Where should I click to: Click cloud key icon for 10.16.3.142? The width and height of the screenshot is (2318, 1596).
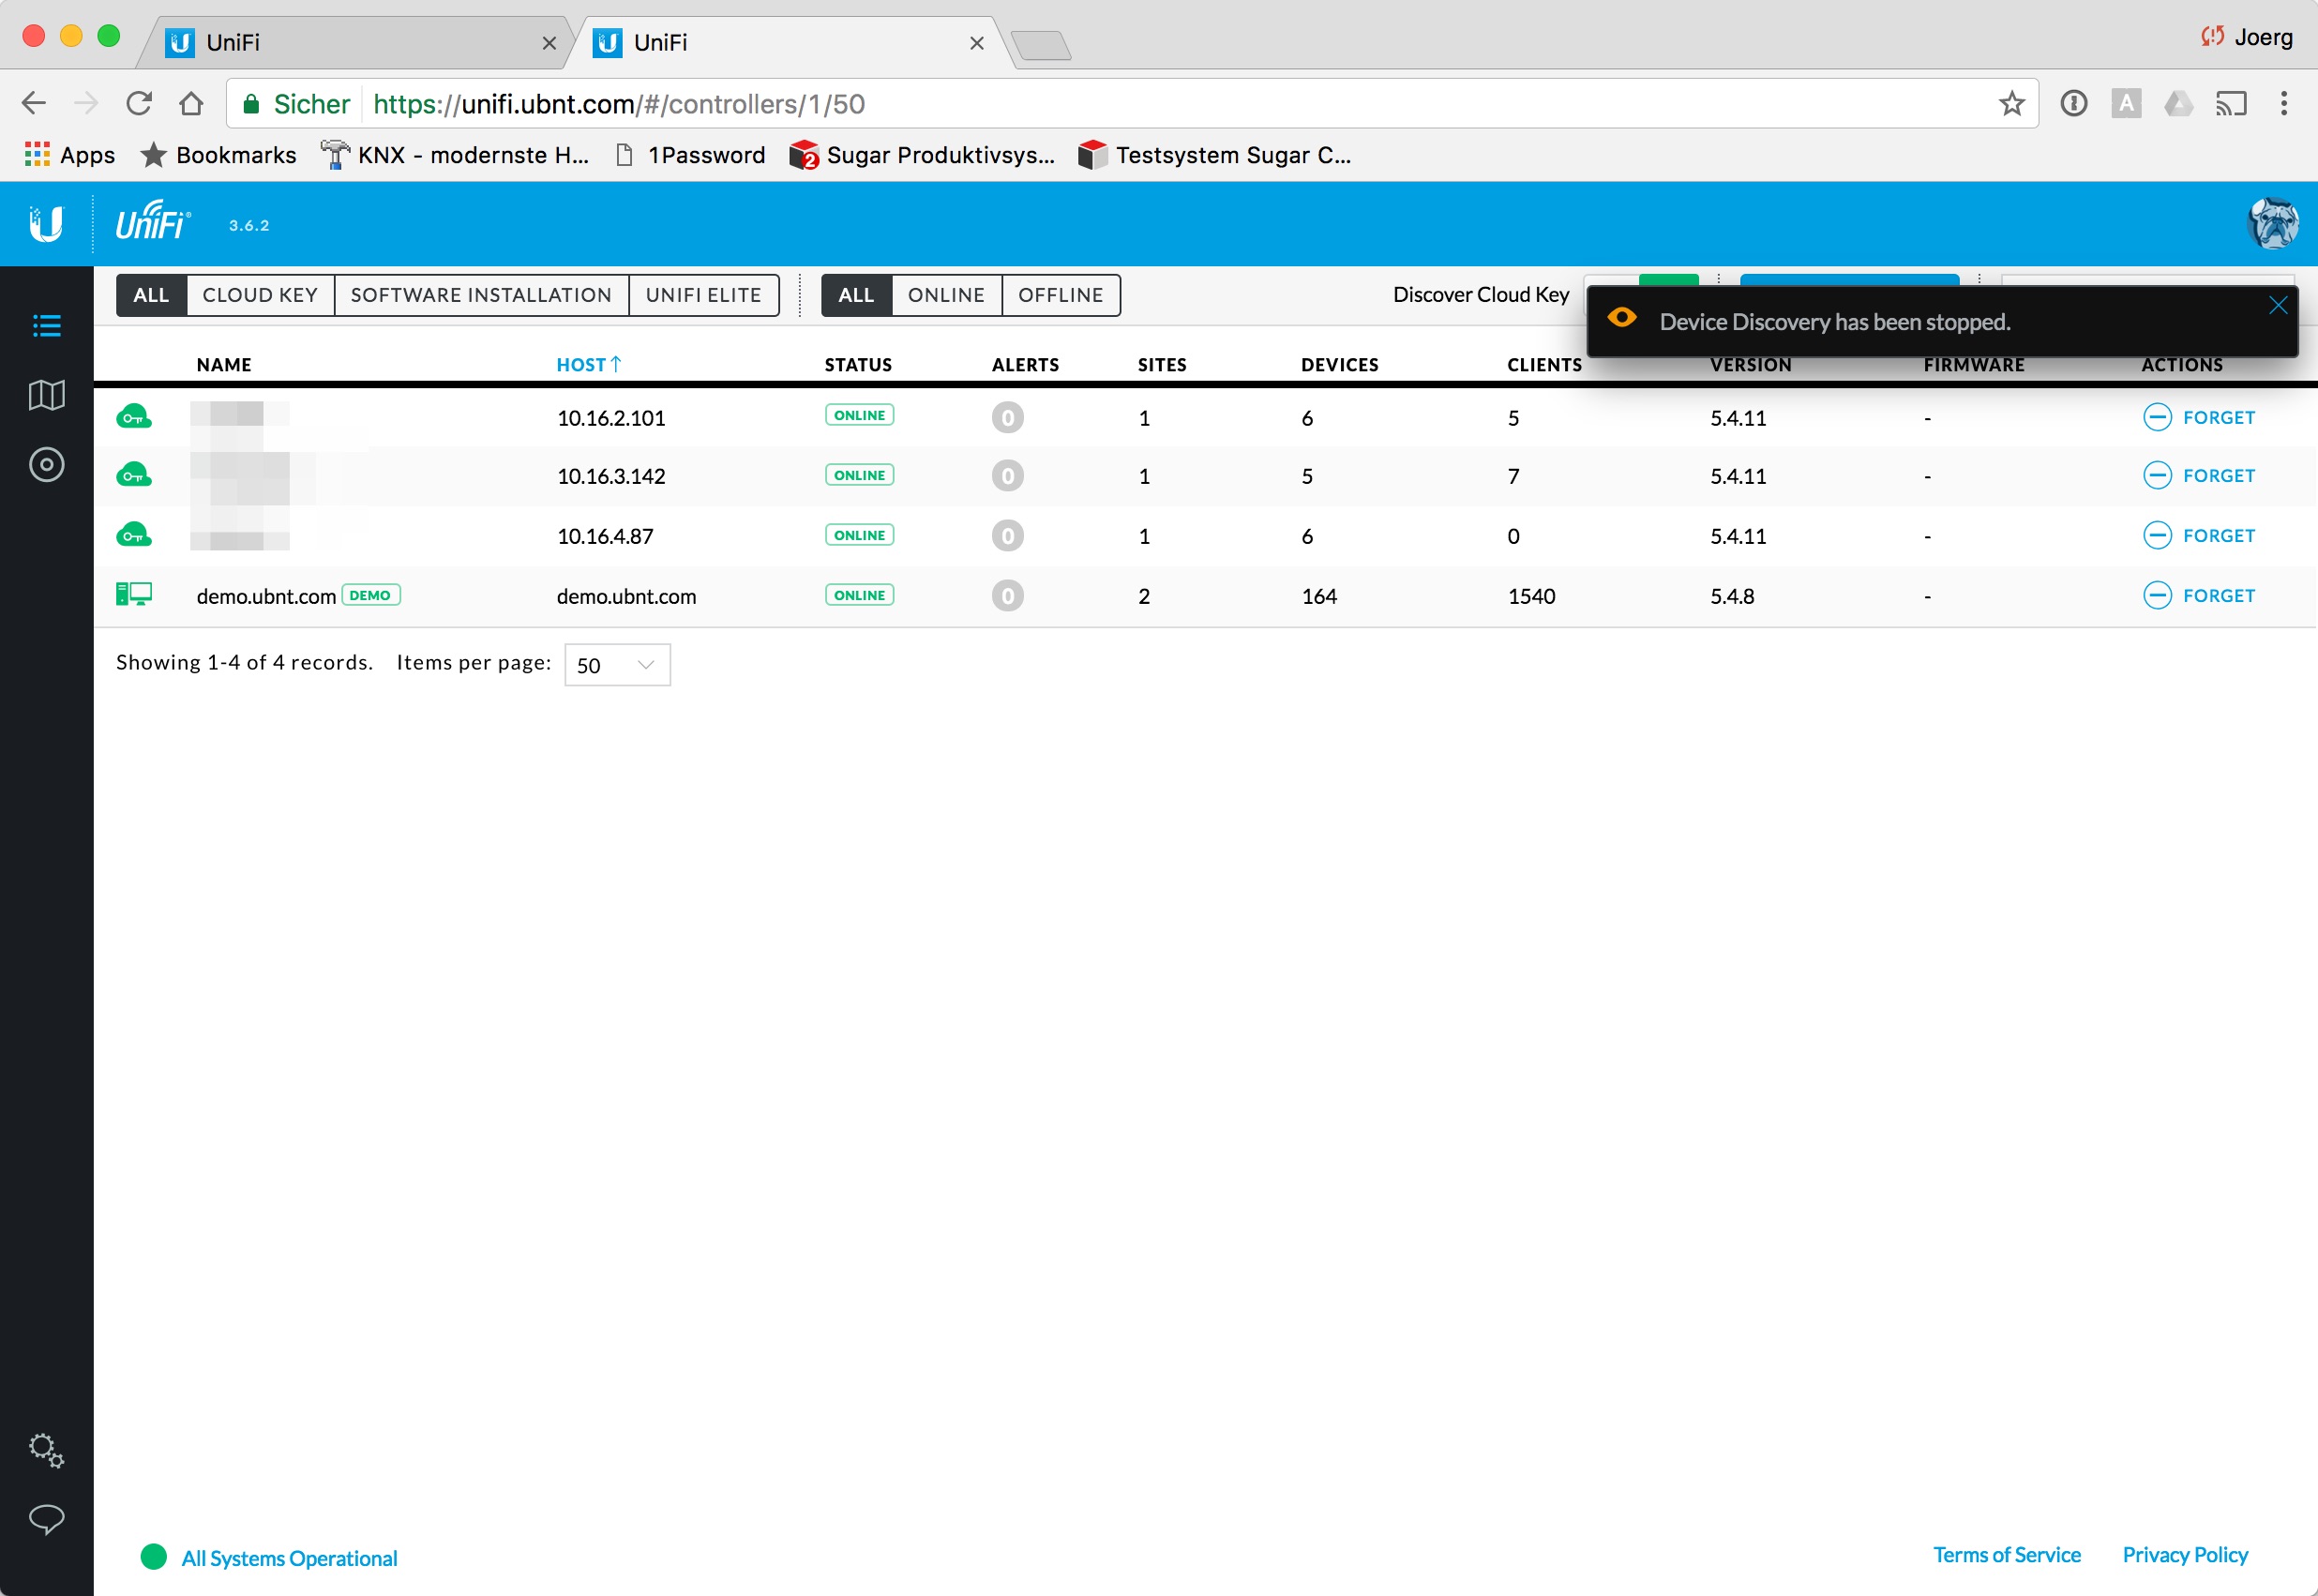134,475
